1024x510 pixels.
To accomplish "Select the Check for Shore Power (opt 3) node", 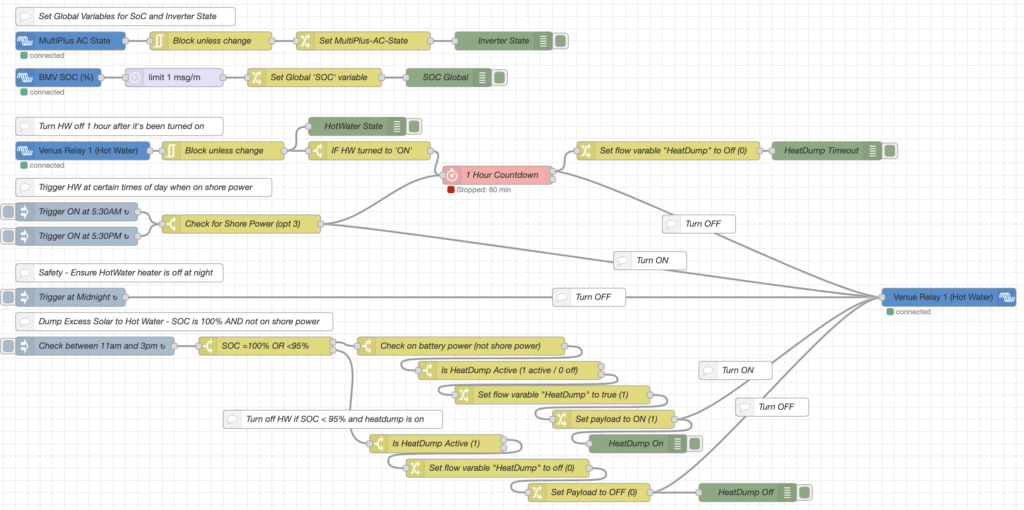I will [x=242, y=224].
